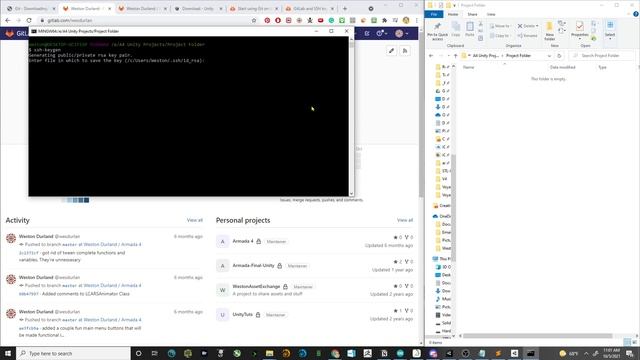This screenshot has height=360, width=640.
Task: Click the edit profile pencil icon on GitLab
Action: (391, 51)
